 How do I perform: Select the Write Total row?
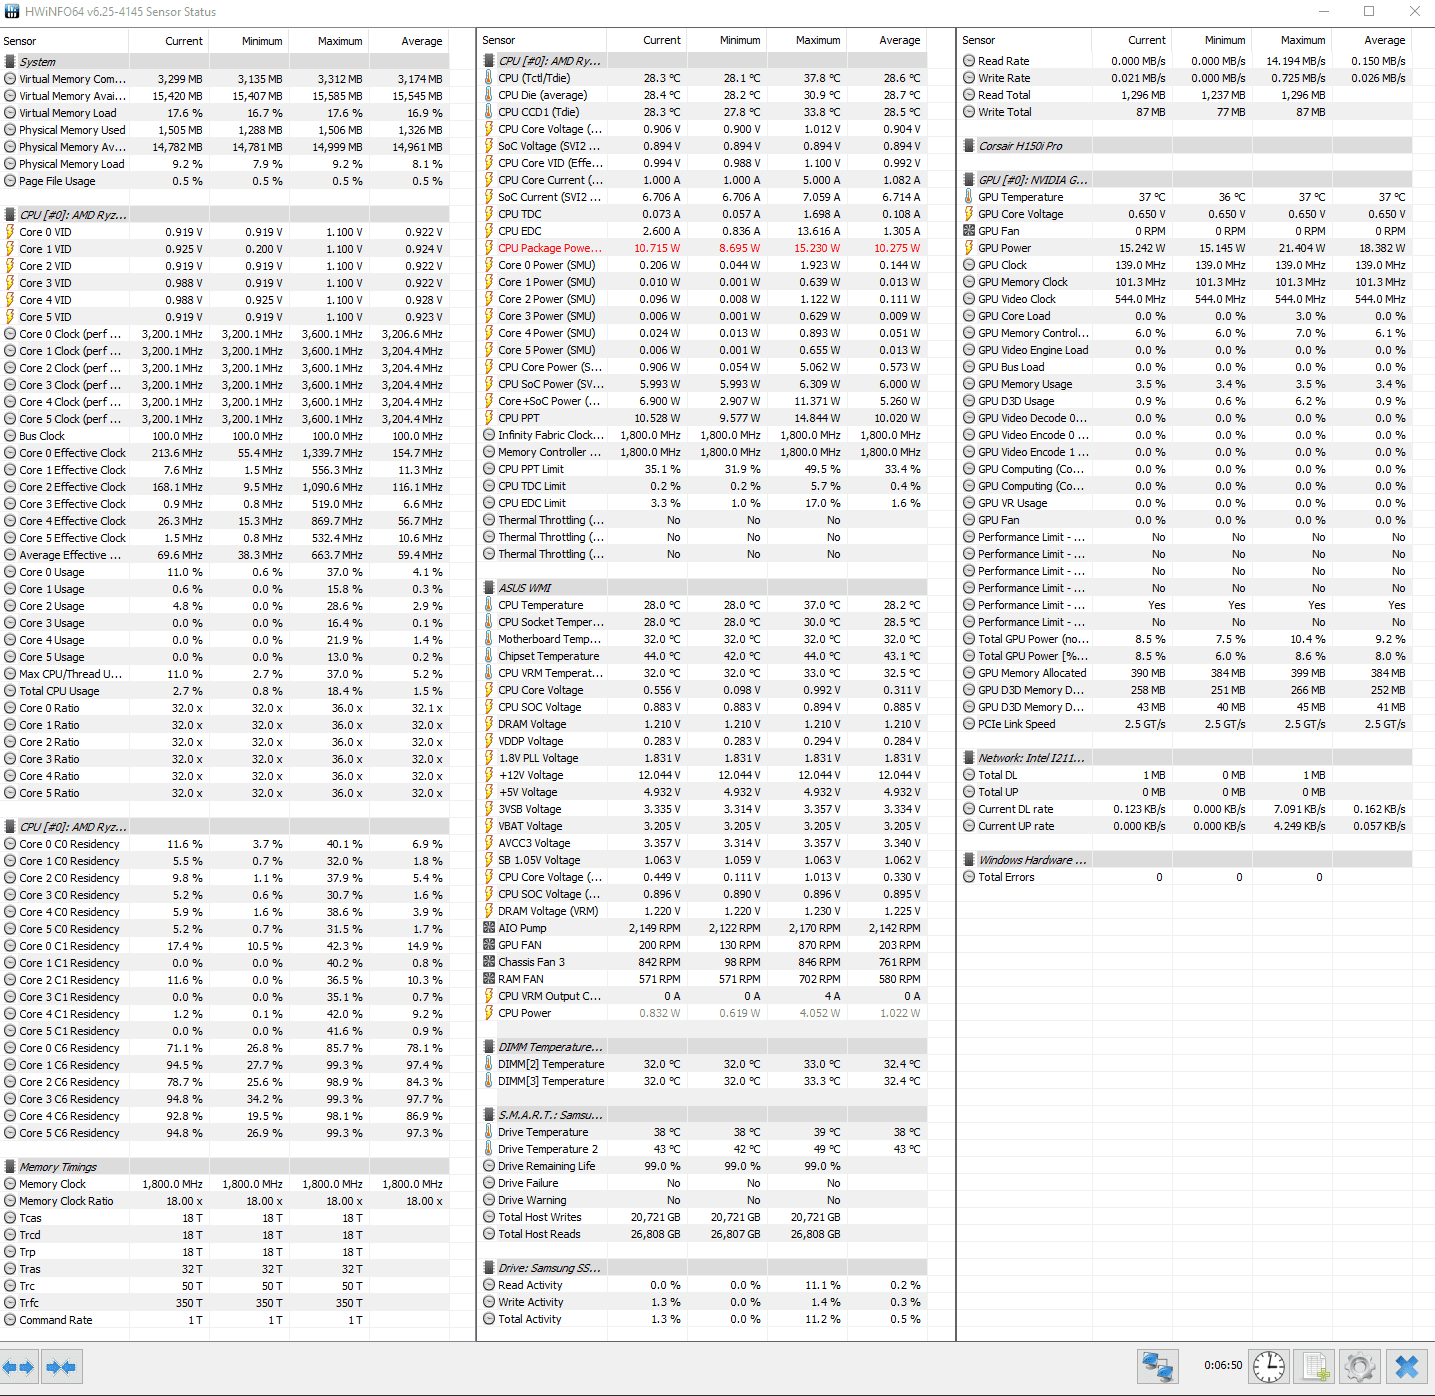click(1186, 112)
